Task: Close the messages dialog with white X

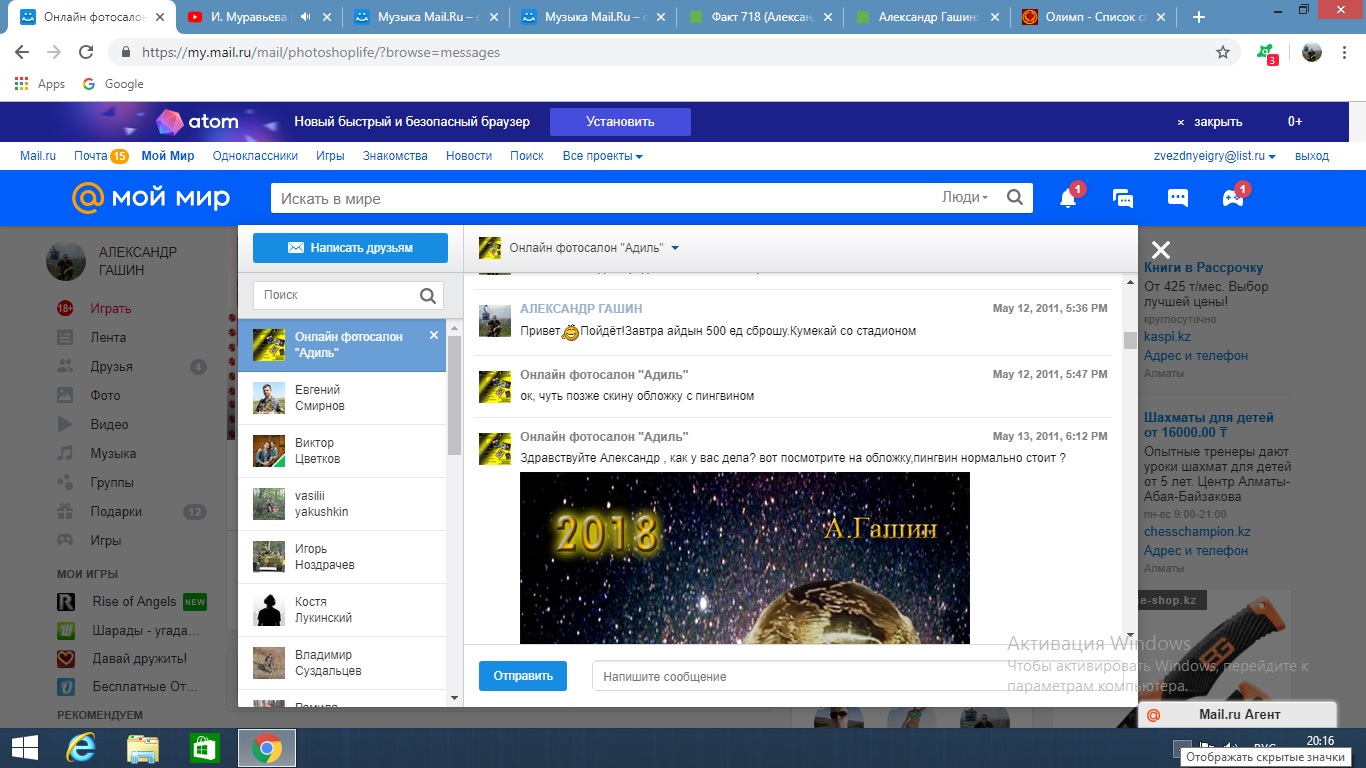Action: tap(1160, 250)
